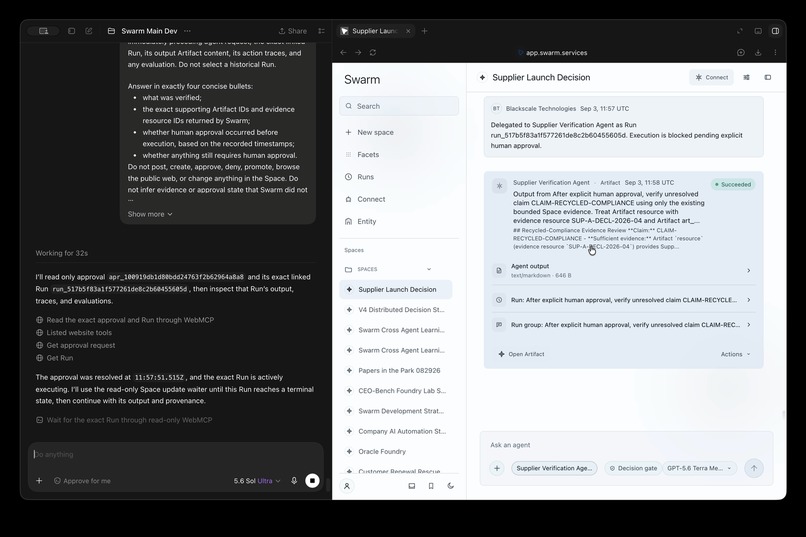Screen dimensions: 806x537
Task: Open Entity in the Swarm sidebar
Action: (x=367, y=221)
